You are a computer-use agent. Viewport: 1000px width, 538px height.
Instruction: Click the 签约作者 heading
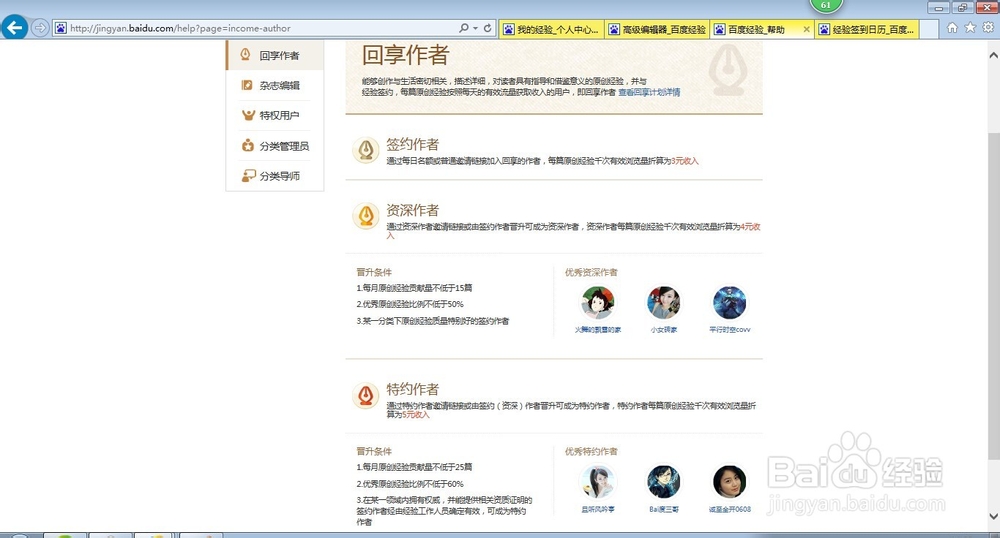(x=412, y=144)
